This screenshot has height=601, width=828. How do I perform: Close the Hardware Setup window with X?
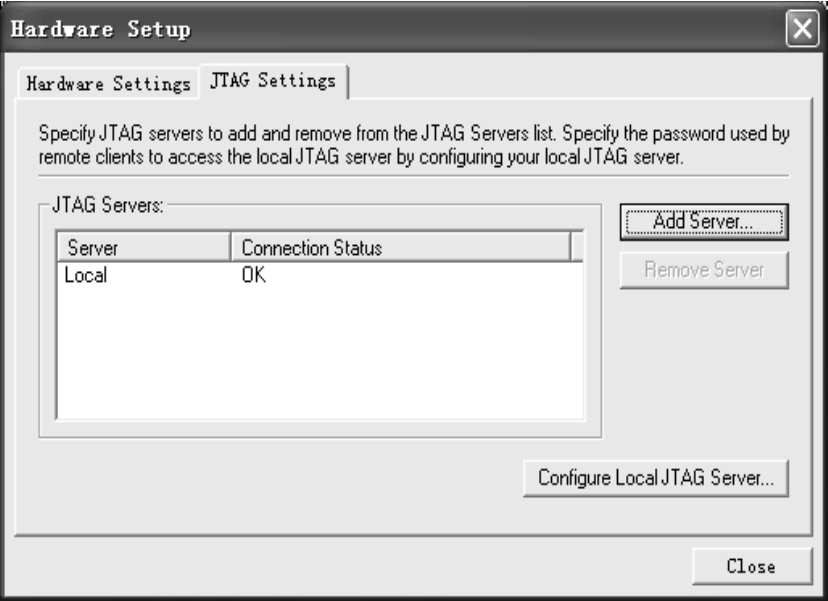coord(802,28)
